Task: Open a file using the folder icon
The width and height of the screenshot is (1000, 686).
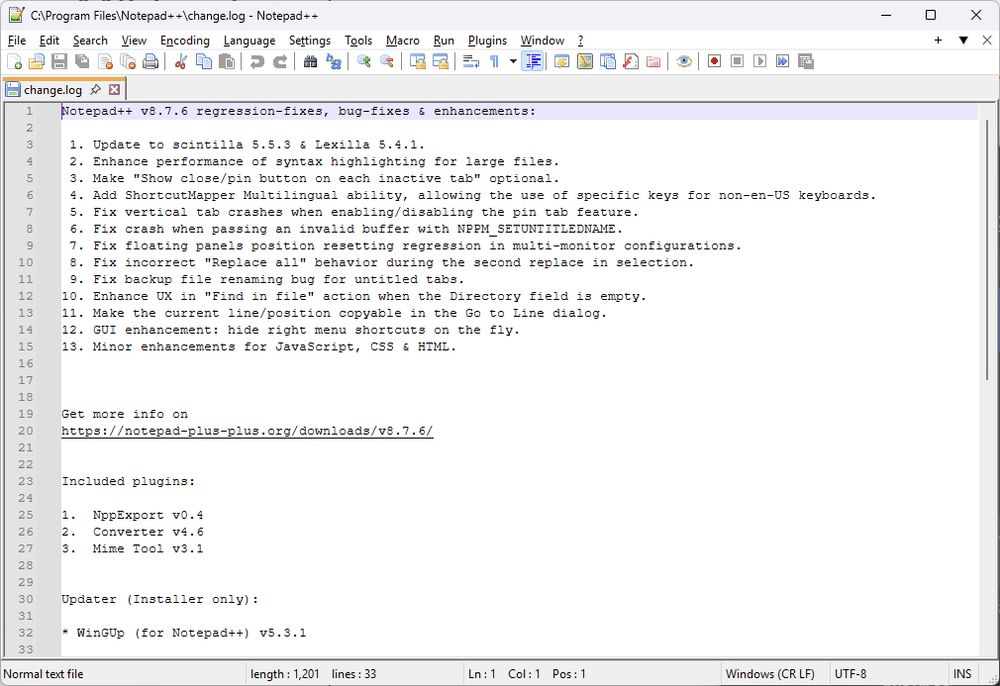Action: click(37, 61)
